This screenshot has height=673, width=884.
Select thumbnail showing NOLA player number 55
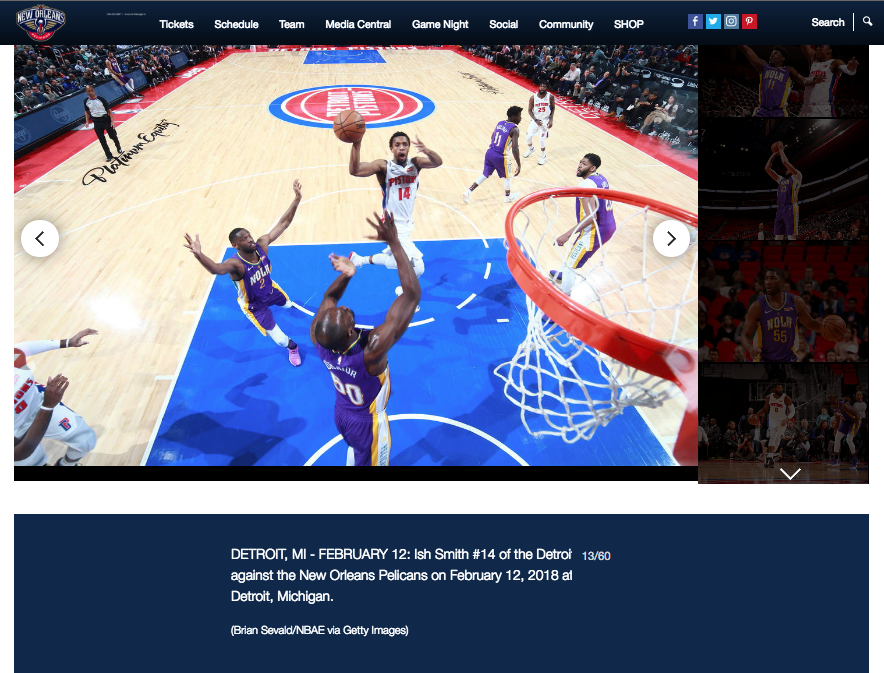tap(783, 302)
